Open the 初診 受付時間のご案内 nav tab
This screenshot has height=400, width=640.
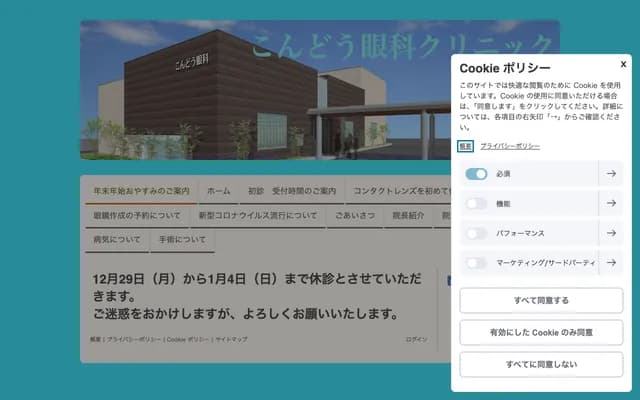tap(291, 191)
